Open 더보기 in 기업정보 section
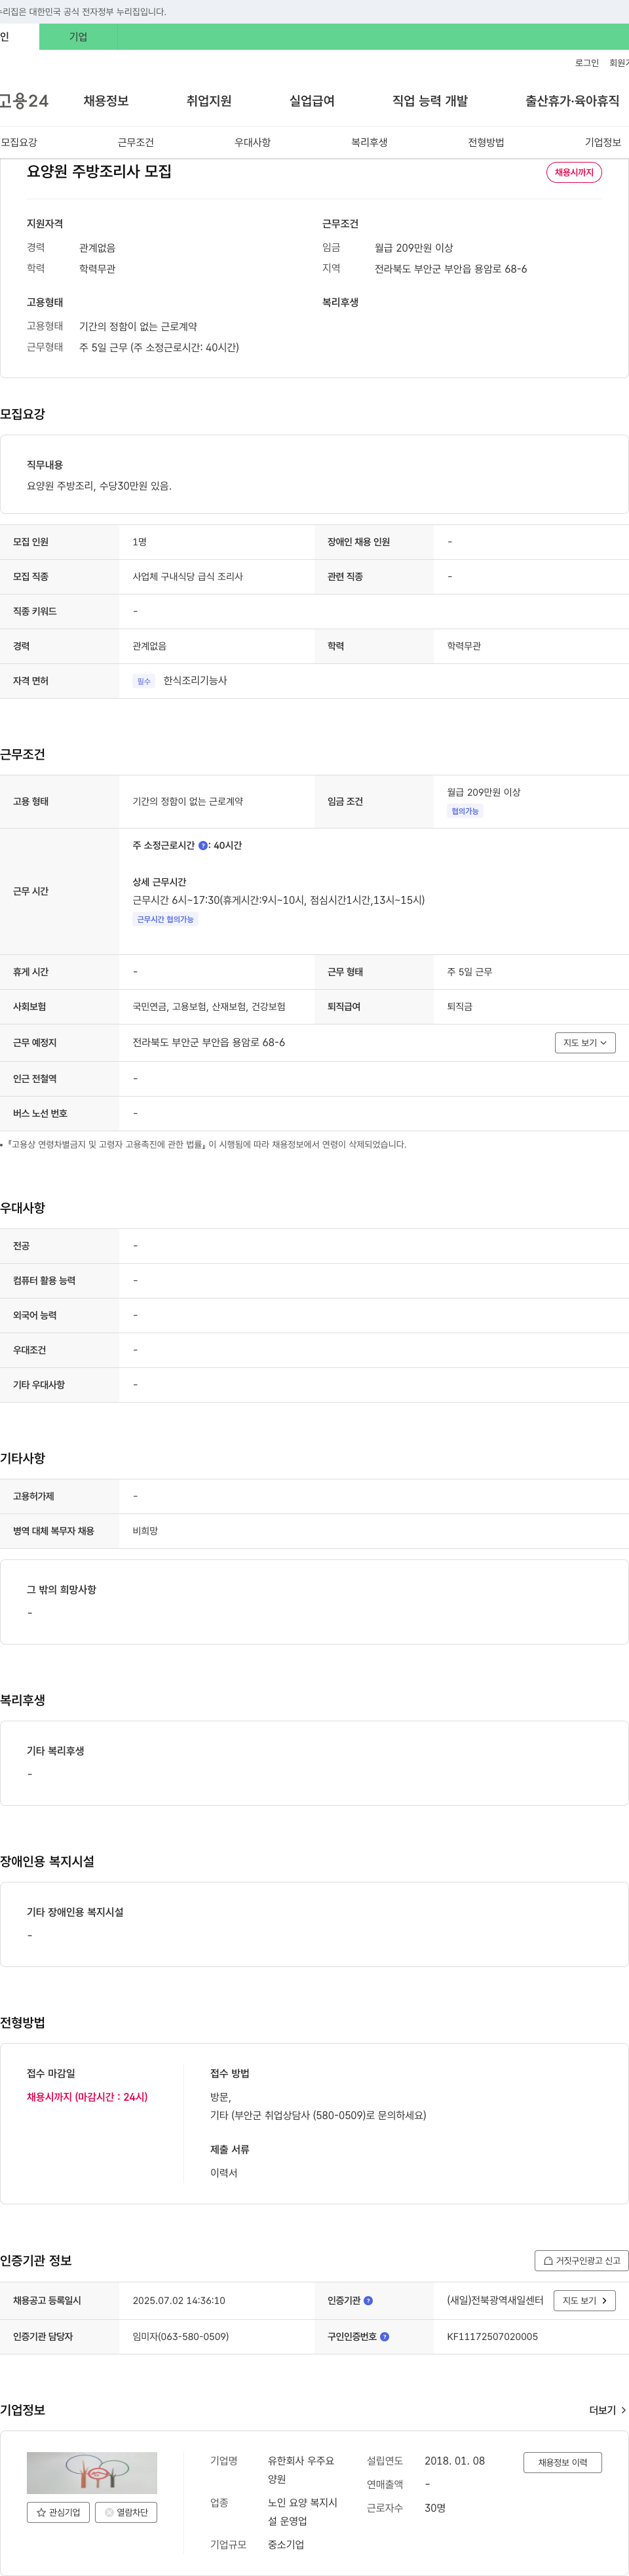 pos(608,2411)
